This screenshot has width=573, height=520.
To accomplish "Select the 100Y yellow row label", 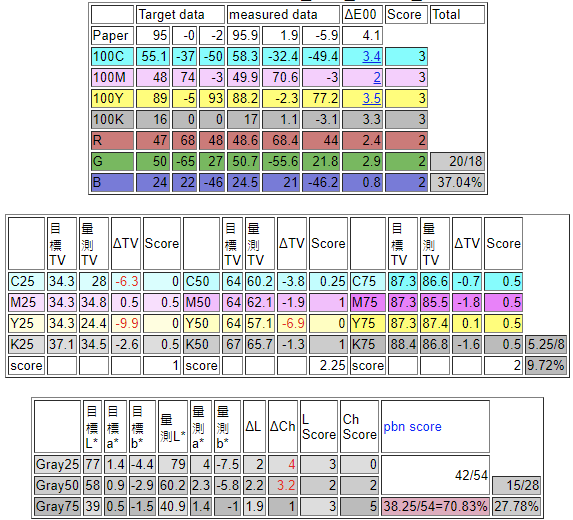I will click(113, 98).
